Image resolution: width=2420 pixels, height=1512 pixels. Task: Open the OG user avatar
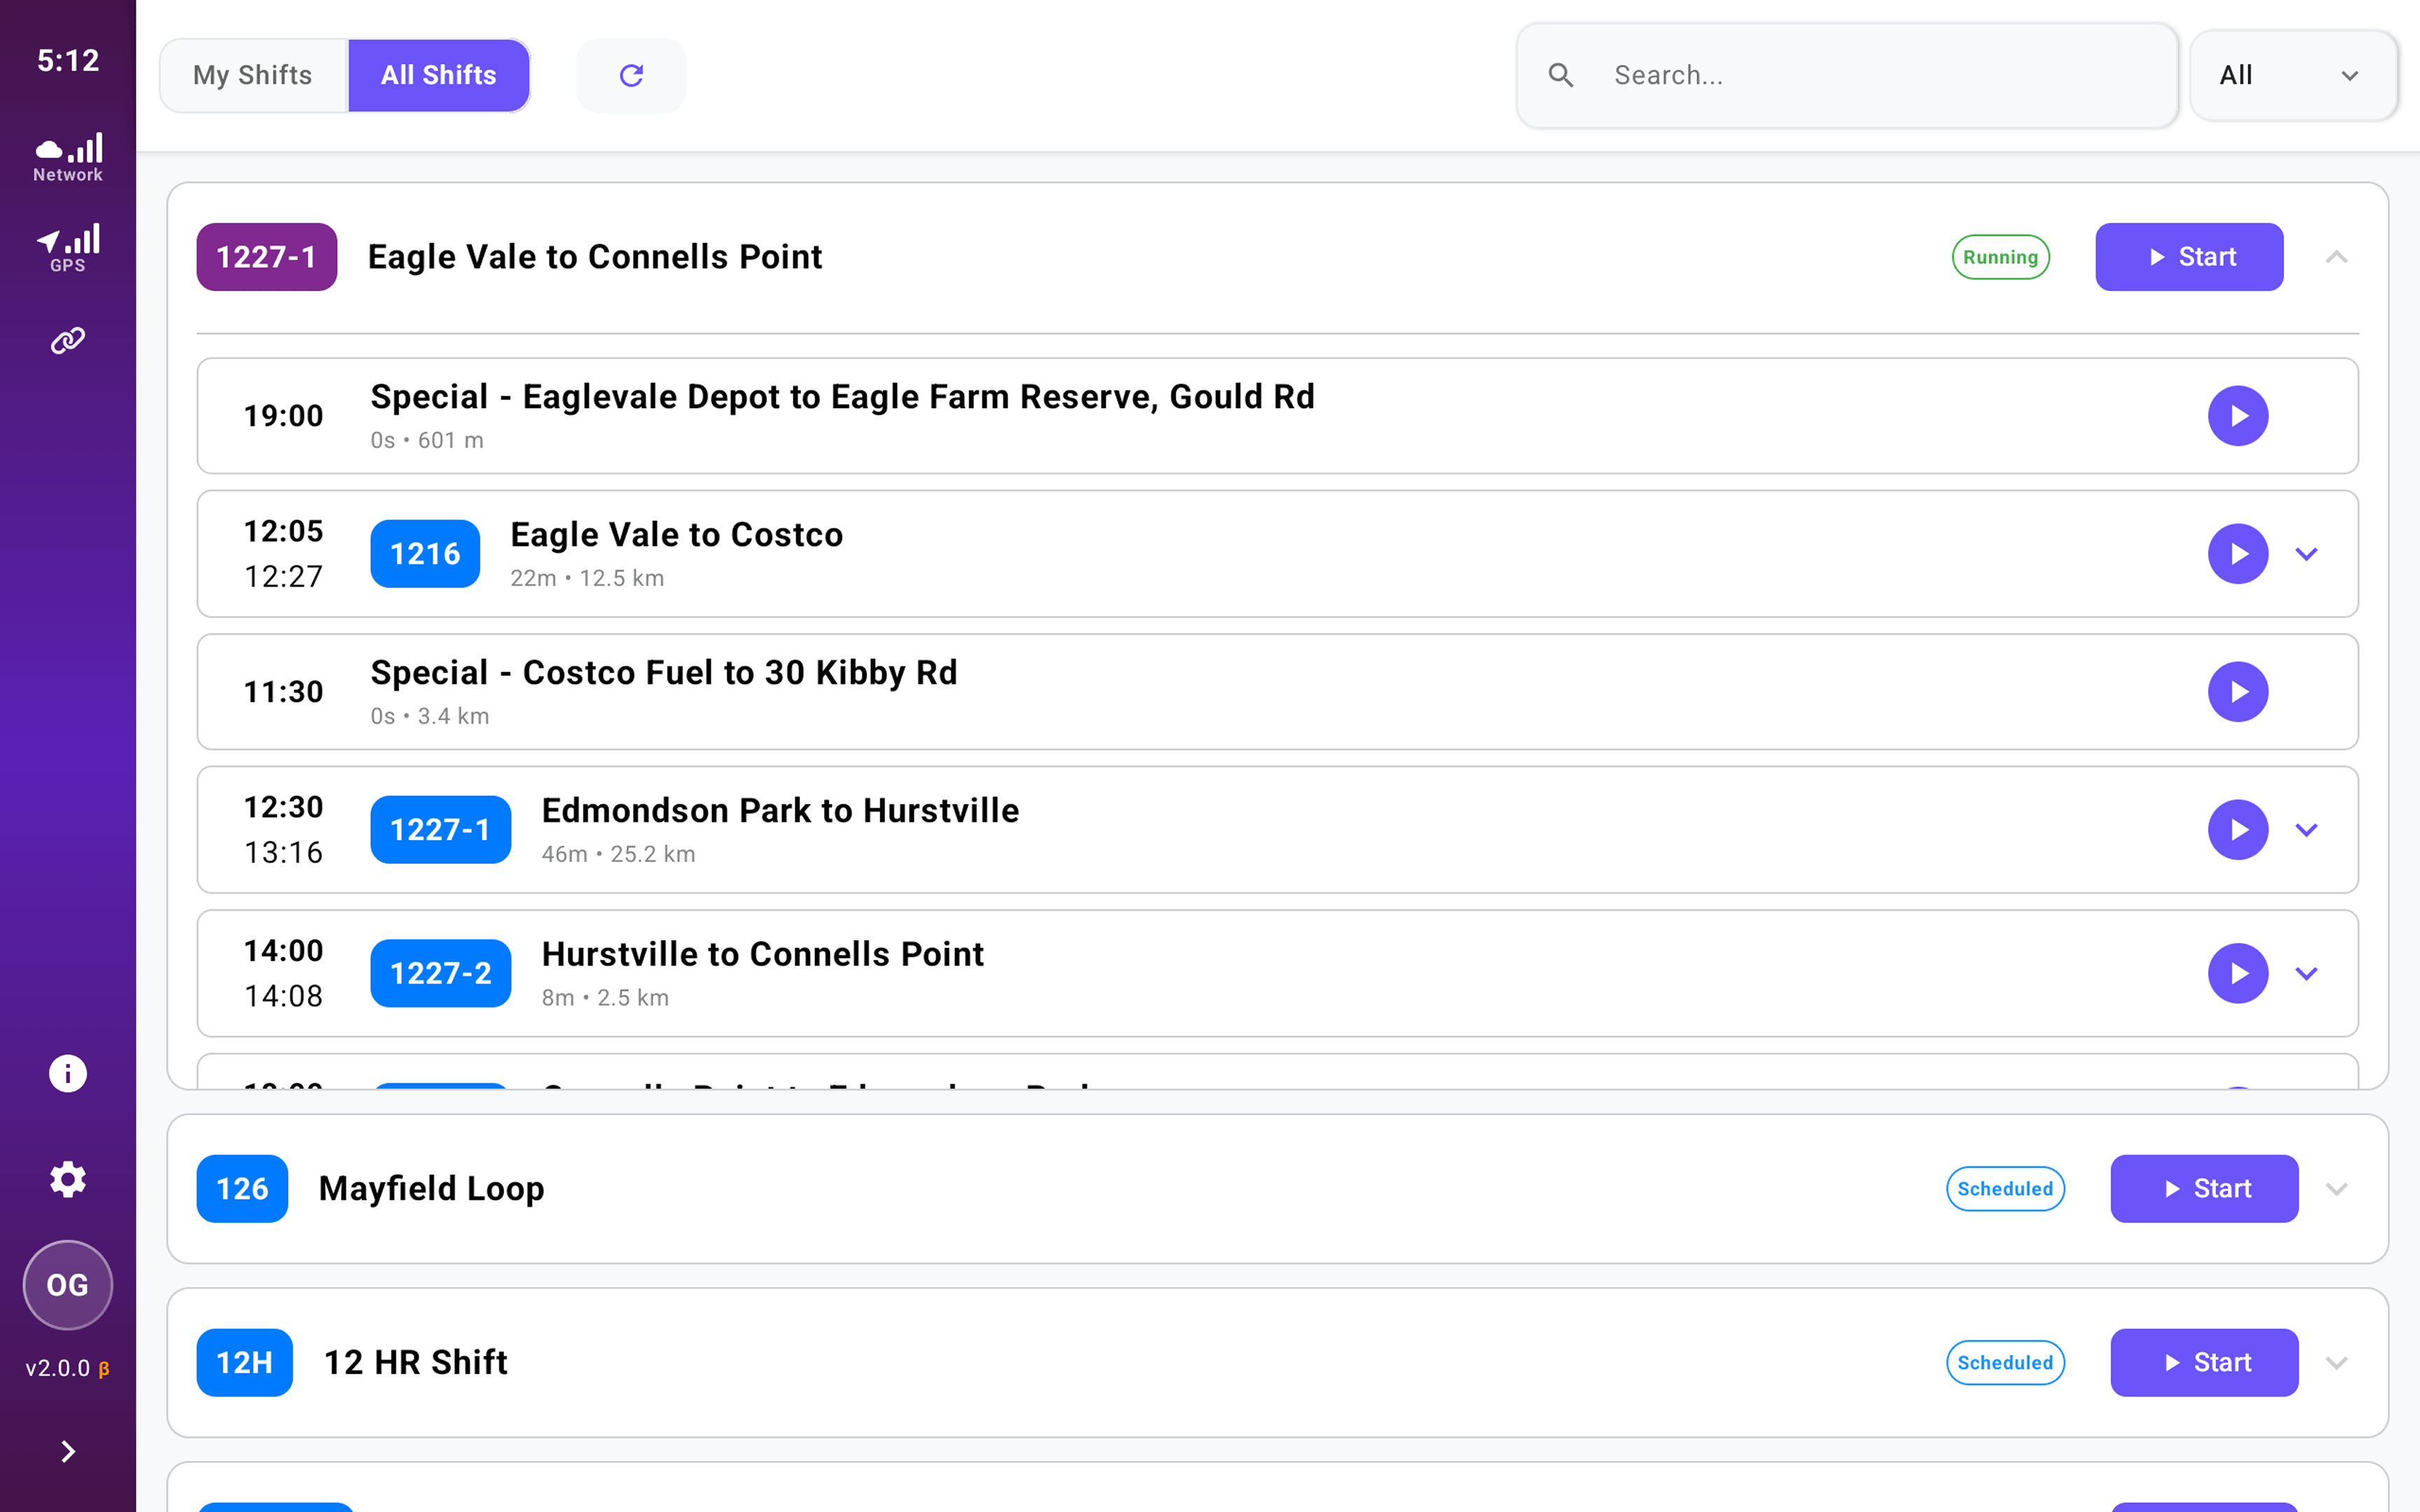click(x=68, y=1284)
